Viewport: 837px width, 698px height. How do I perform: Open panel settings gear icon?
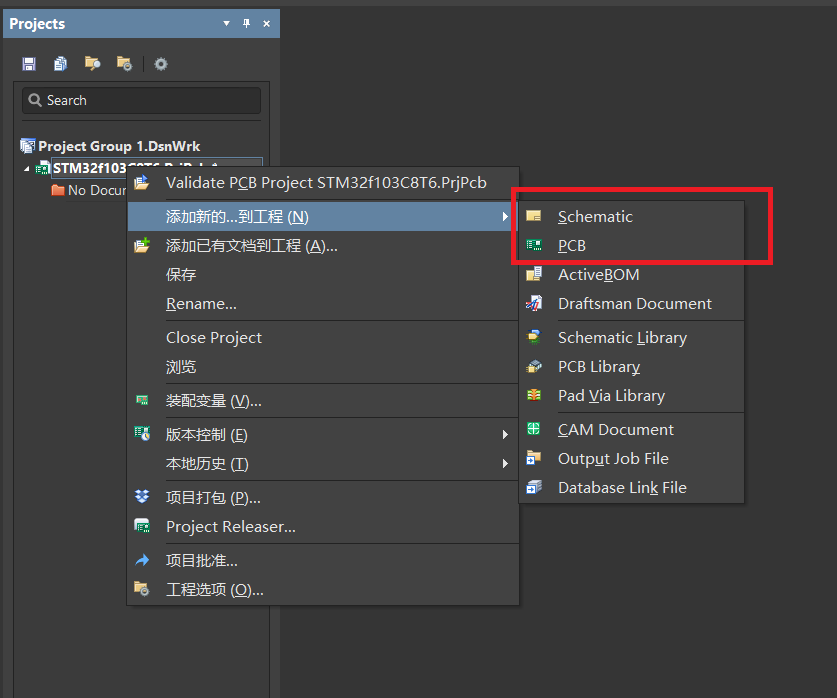coord(161,64)
